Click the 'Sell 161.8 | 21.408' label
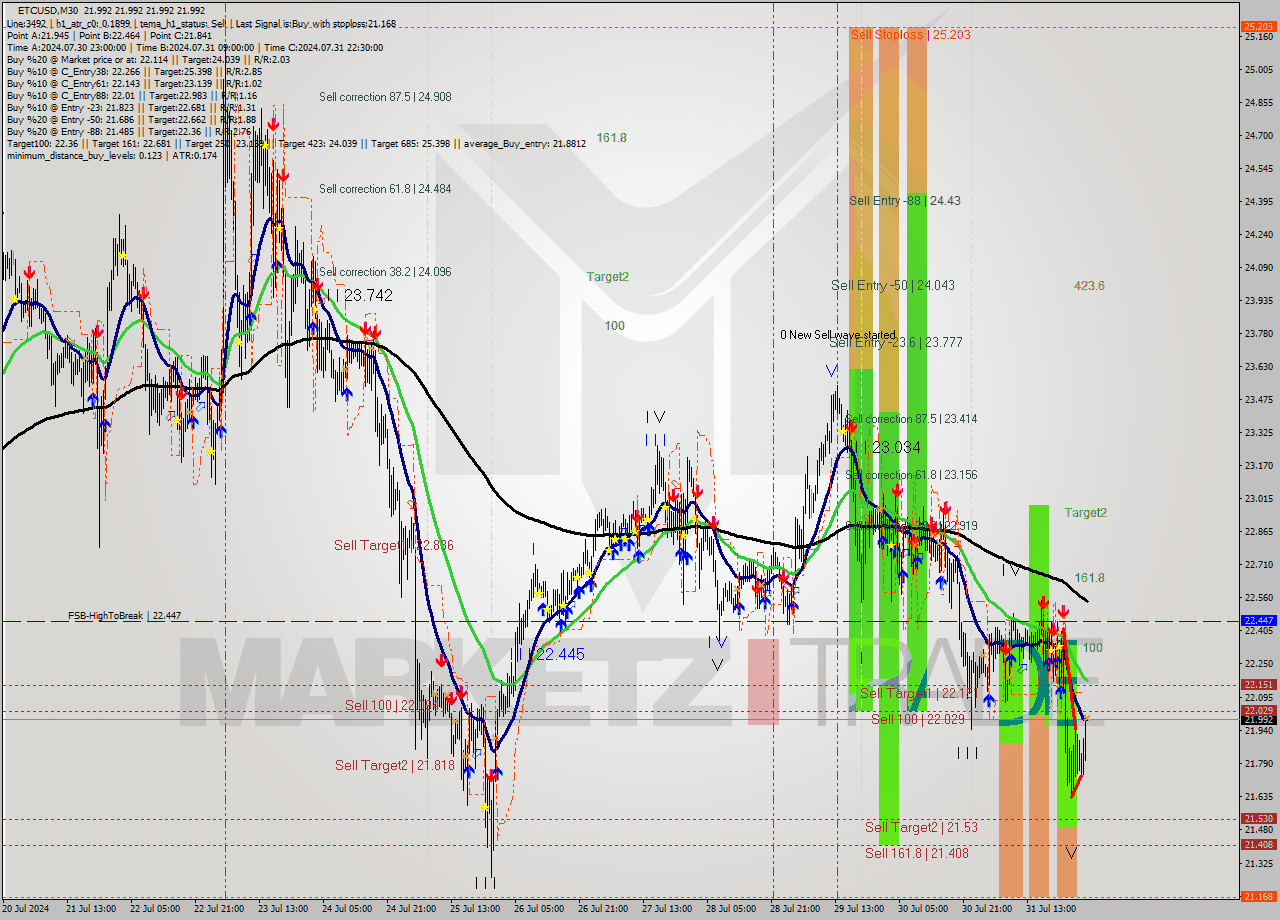 click(x=917, y=853)
